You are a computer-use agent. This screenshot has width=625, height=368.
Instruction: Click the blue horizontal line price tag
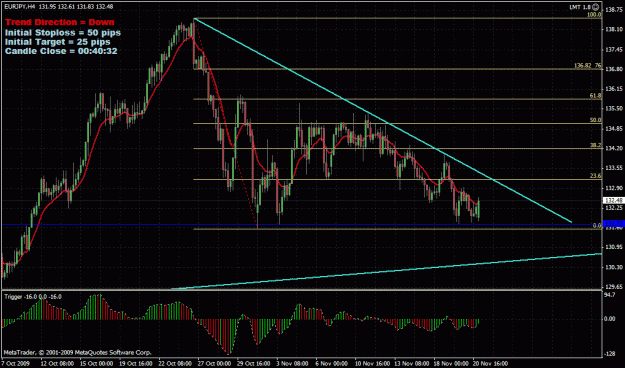[613, 223]
